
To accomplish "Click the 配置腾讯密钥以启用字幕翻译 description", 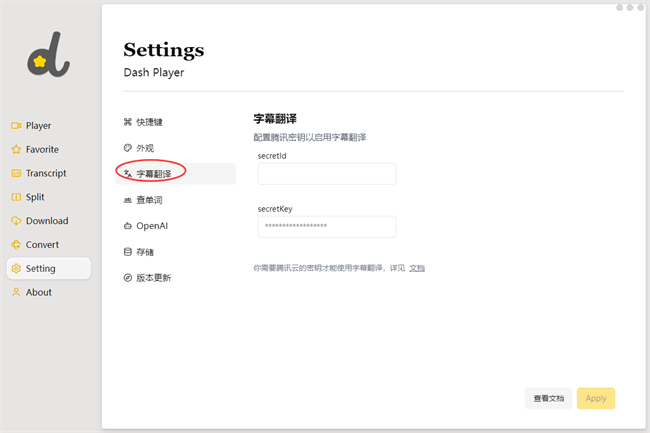I will click(310, 137).
